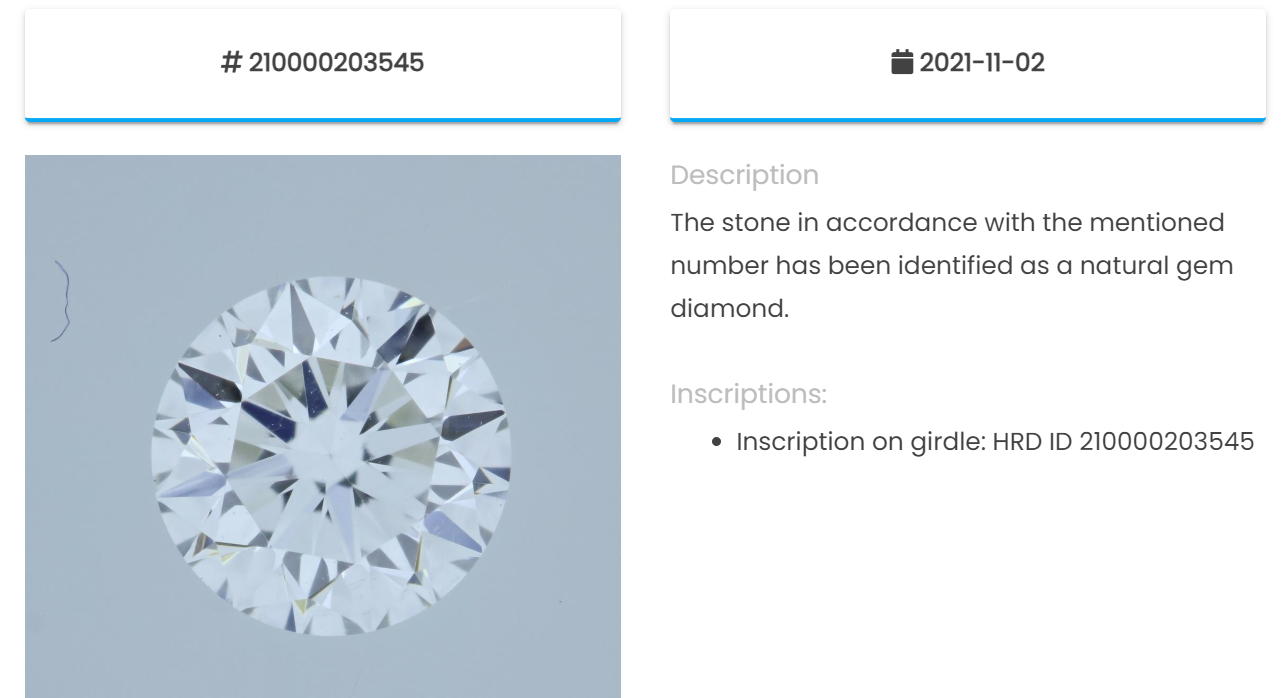
Task: Click the Description heading
Action: click(x=744, y=175)
